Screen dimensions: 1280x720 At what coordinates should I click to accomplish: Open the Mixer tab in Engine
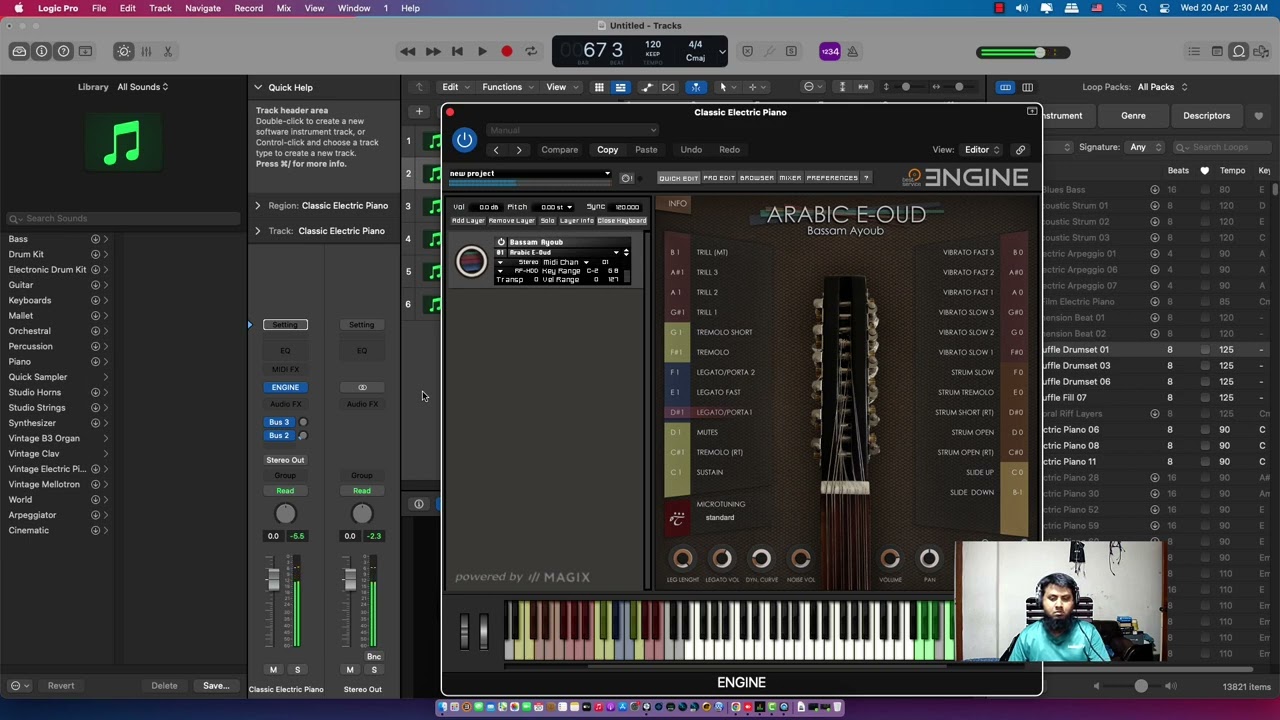[x=790, y=178]
